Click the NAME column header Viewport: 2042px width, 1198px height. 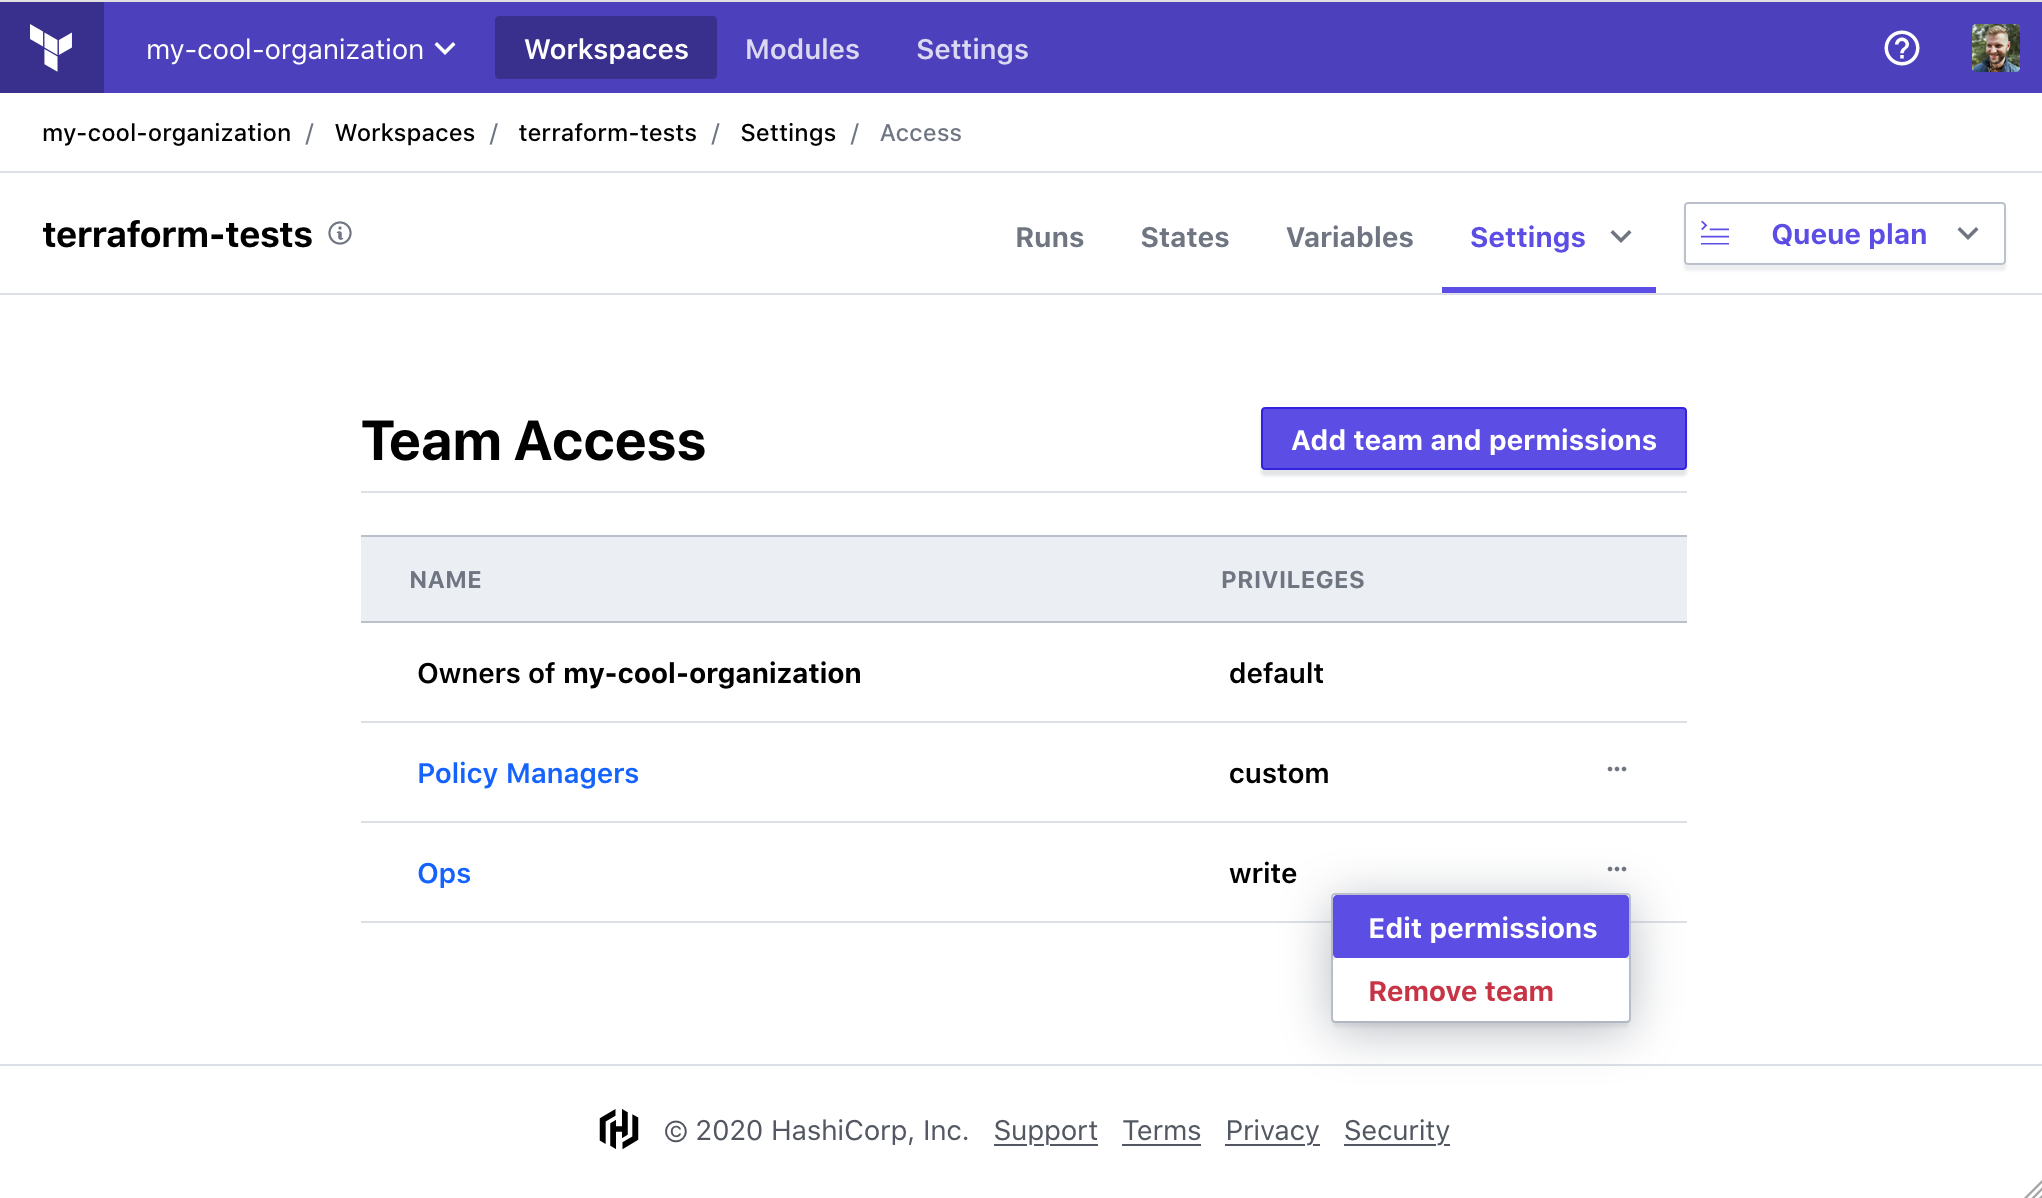point(445,580)
